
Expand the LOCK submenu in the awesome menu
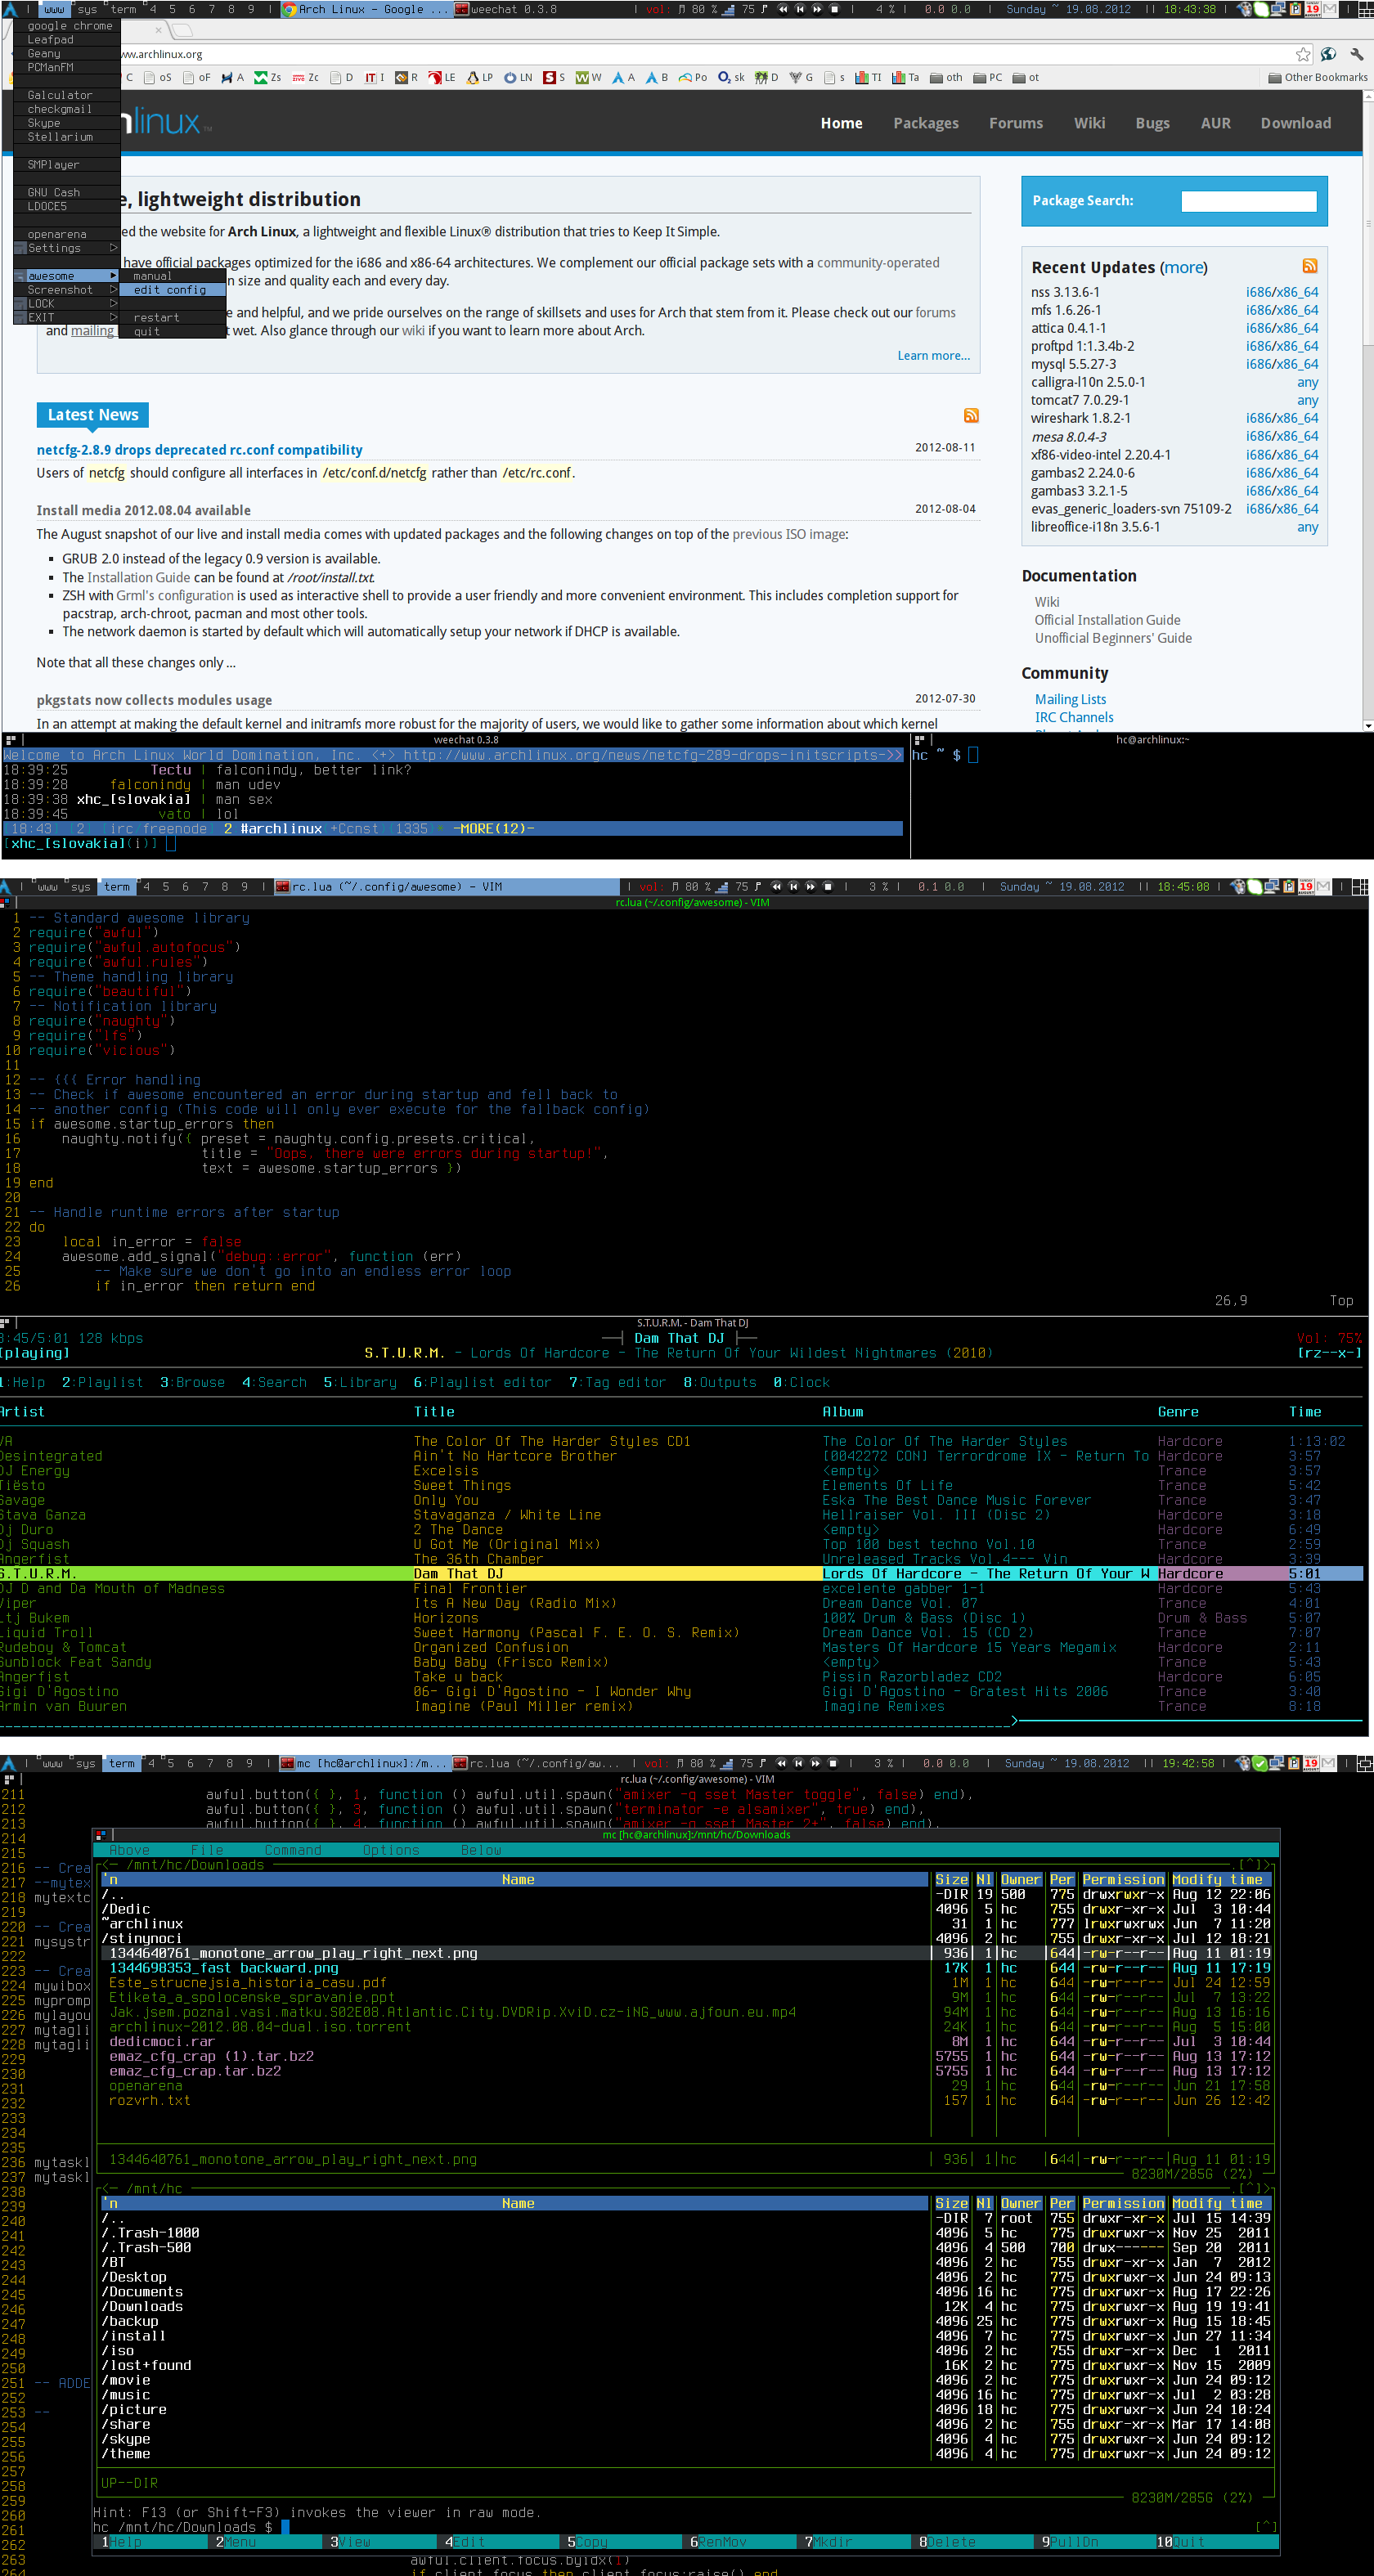pyautogui.click(x=67, y=304)
